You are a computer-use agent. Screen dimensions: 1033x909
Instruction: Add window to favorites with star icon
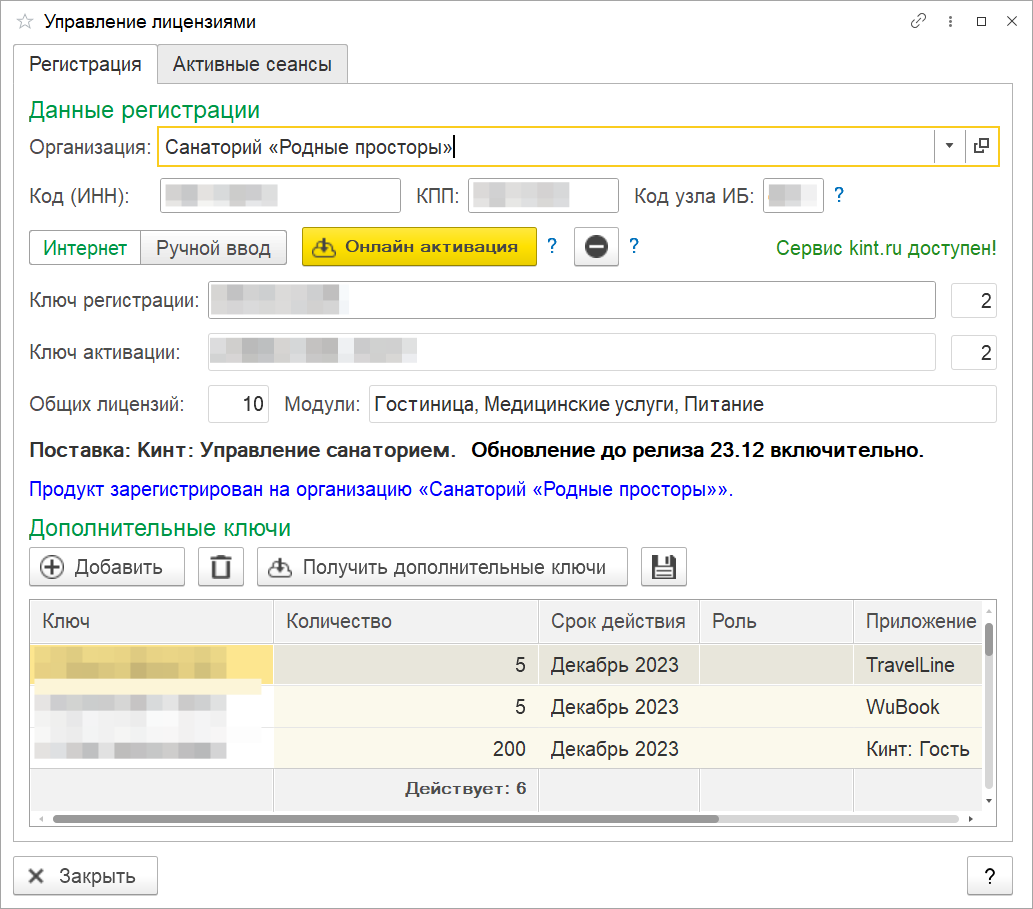click(25, 21)
